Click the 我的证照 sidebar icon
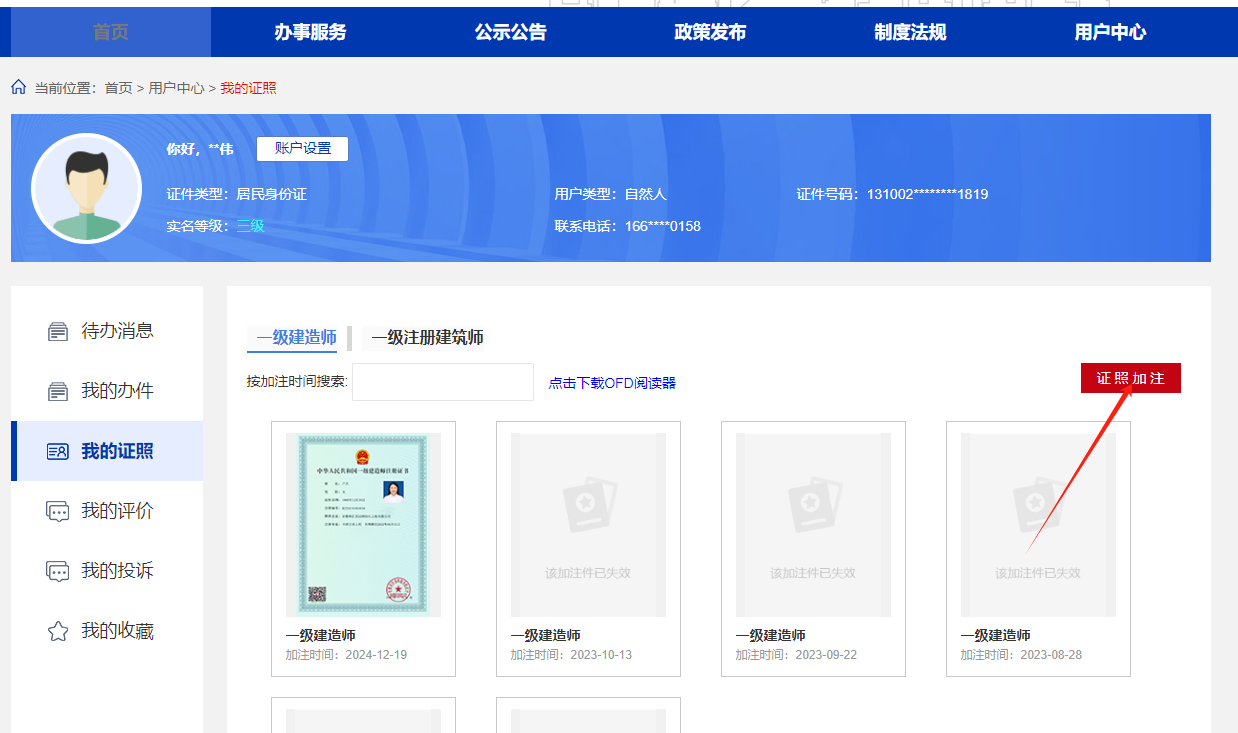Viewport: 1238px width, 733px height. pyautogui.click(x=58, y=451)
